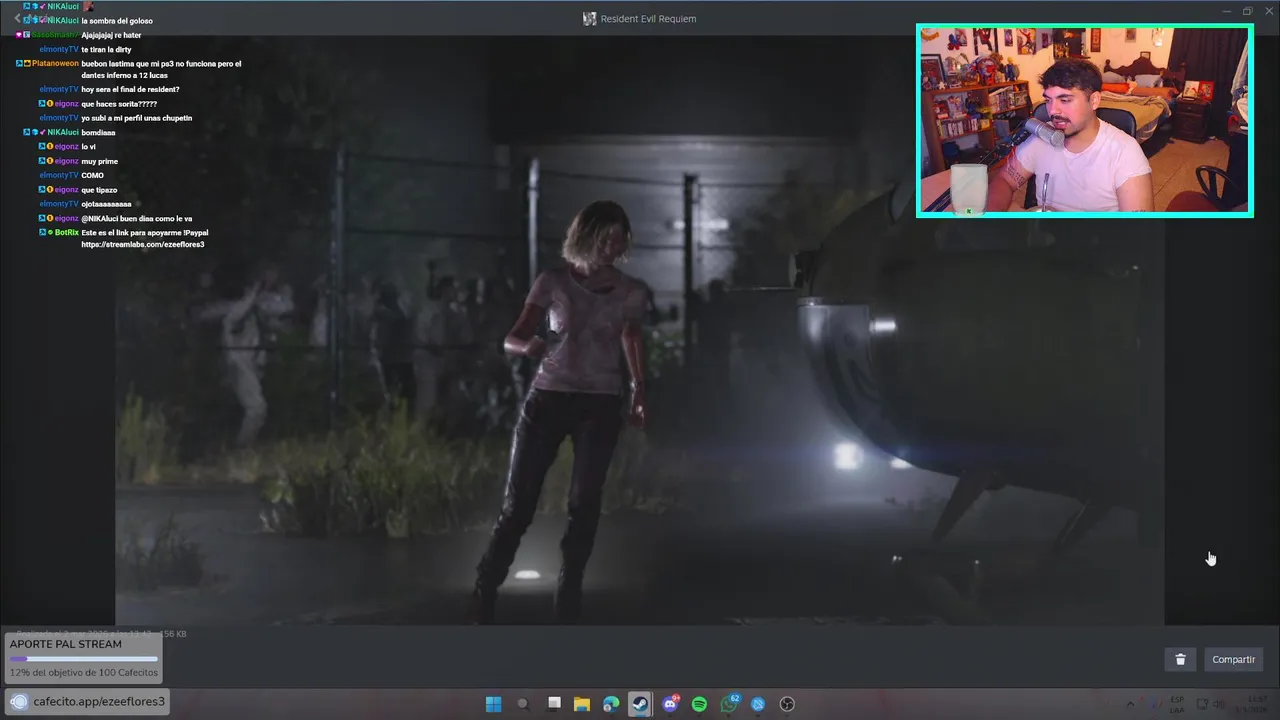Image resolution: width=1280 pixels, height=720 pixels.
Task: Open Task View from the taskbar
Action: [x=553, y=704]
